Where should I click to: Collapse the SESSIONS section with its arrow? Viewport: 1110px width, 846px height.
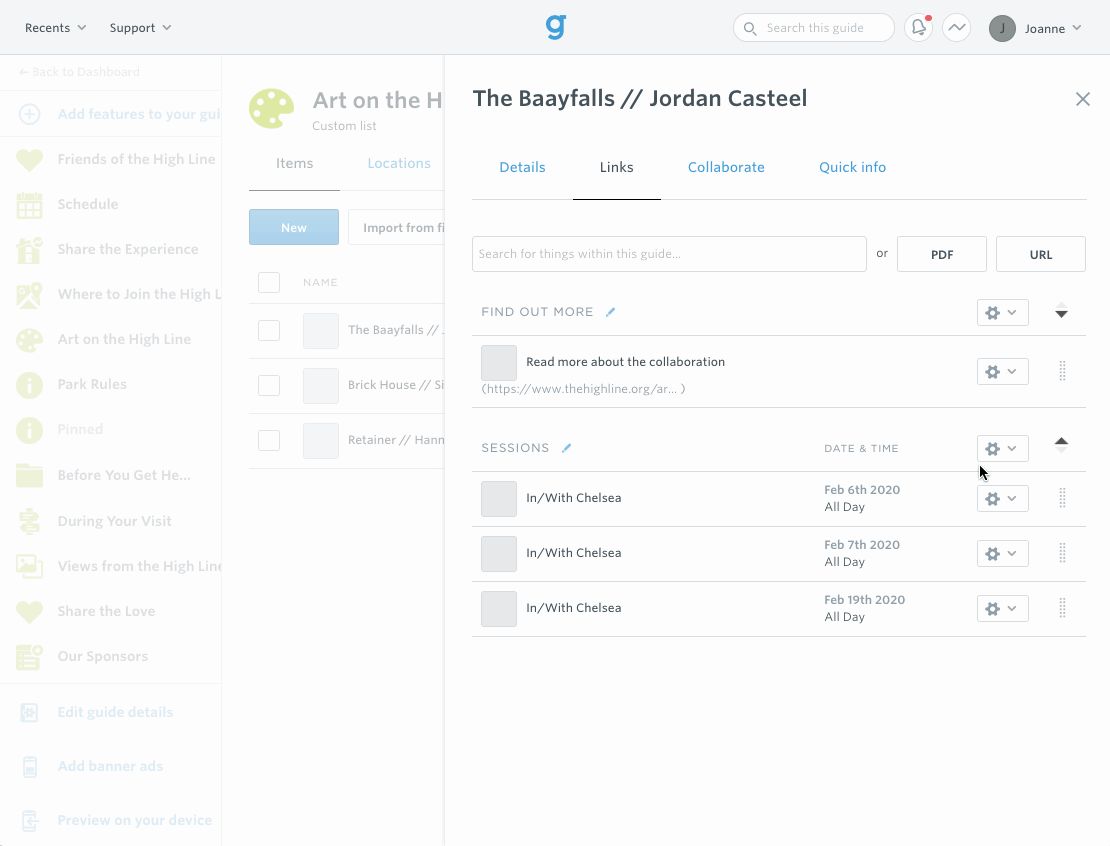(x=1061, y=442)
